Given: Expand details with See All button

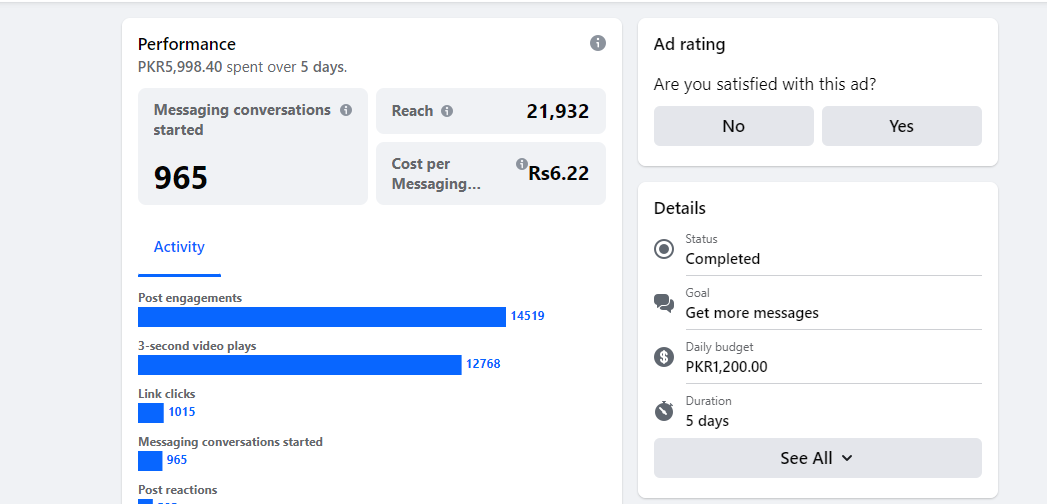Looking at the screenshot, I should 817,458.
